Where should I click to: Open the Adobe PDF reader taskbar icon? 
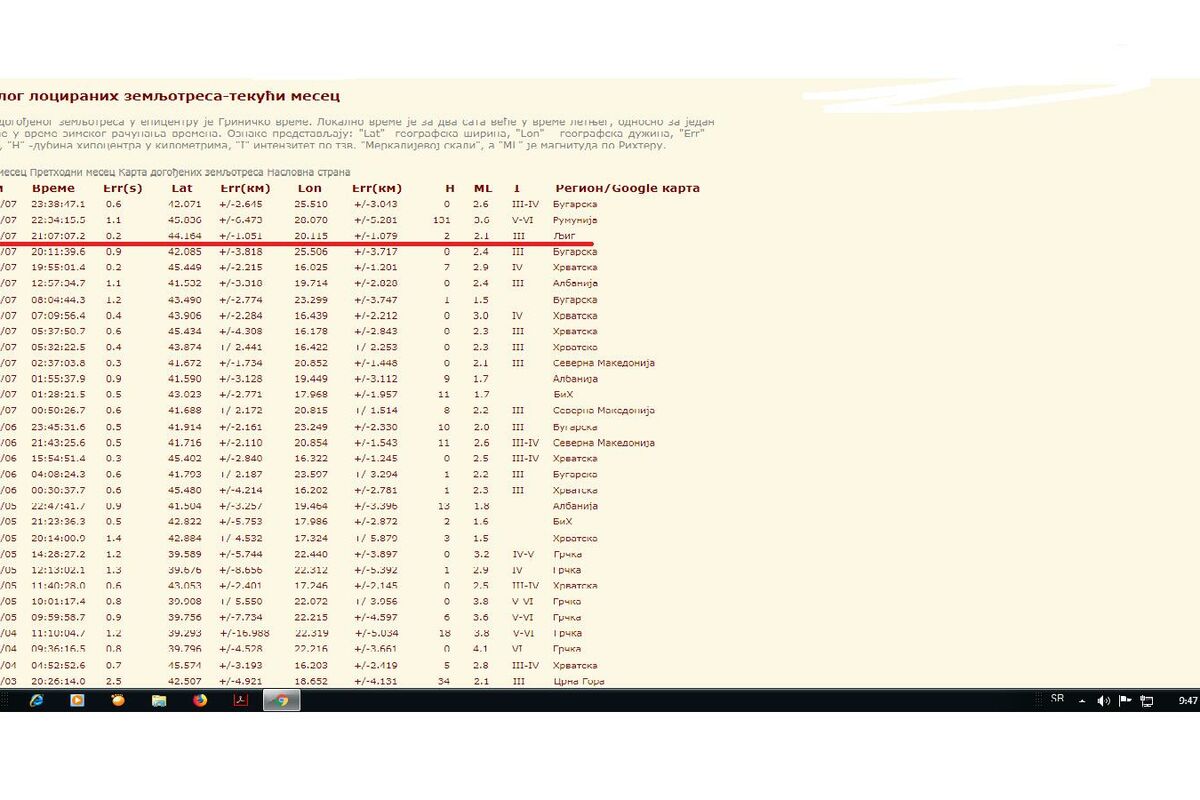click(240, 701)
